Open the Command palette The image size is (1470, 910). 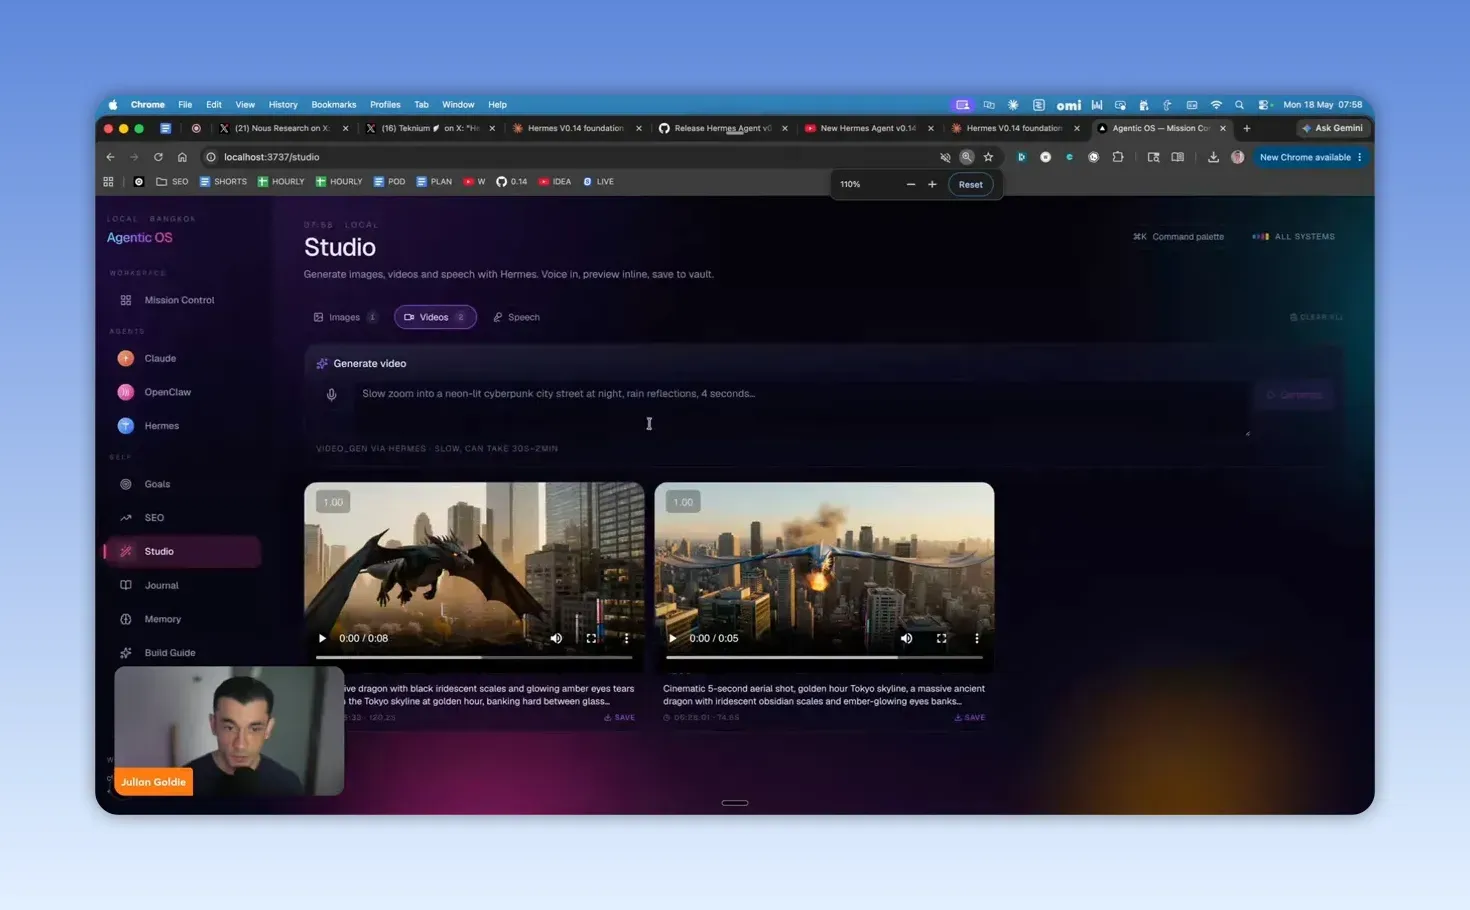[x=1178, y=237]
